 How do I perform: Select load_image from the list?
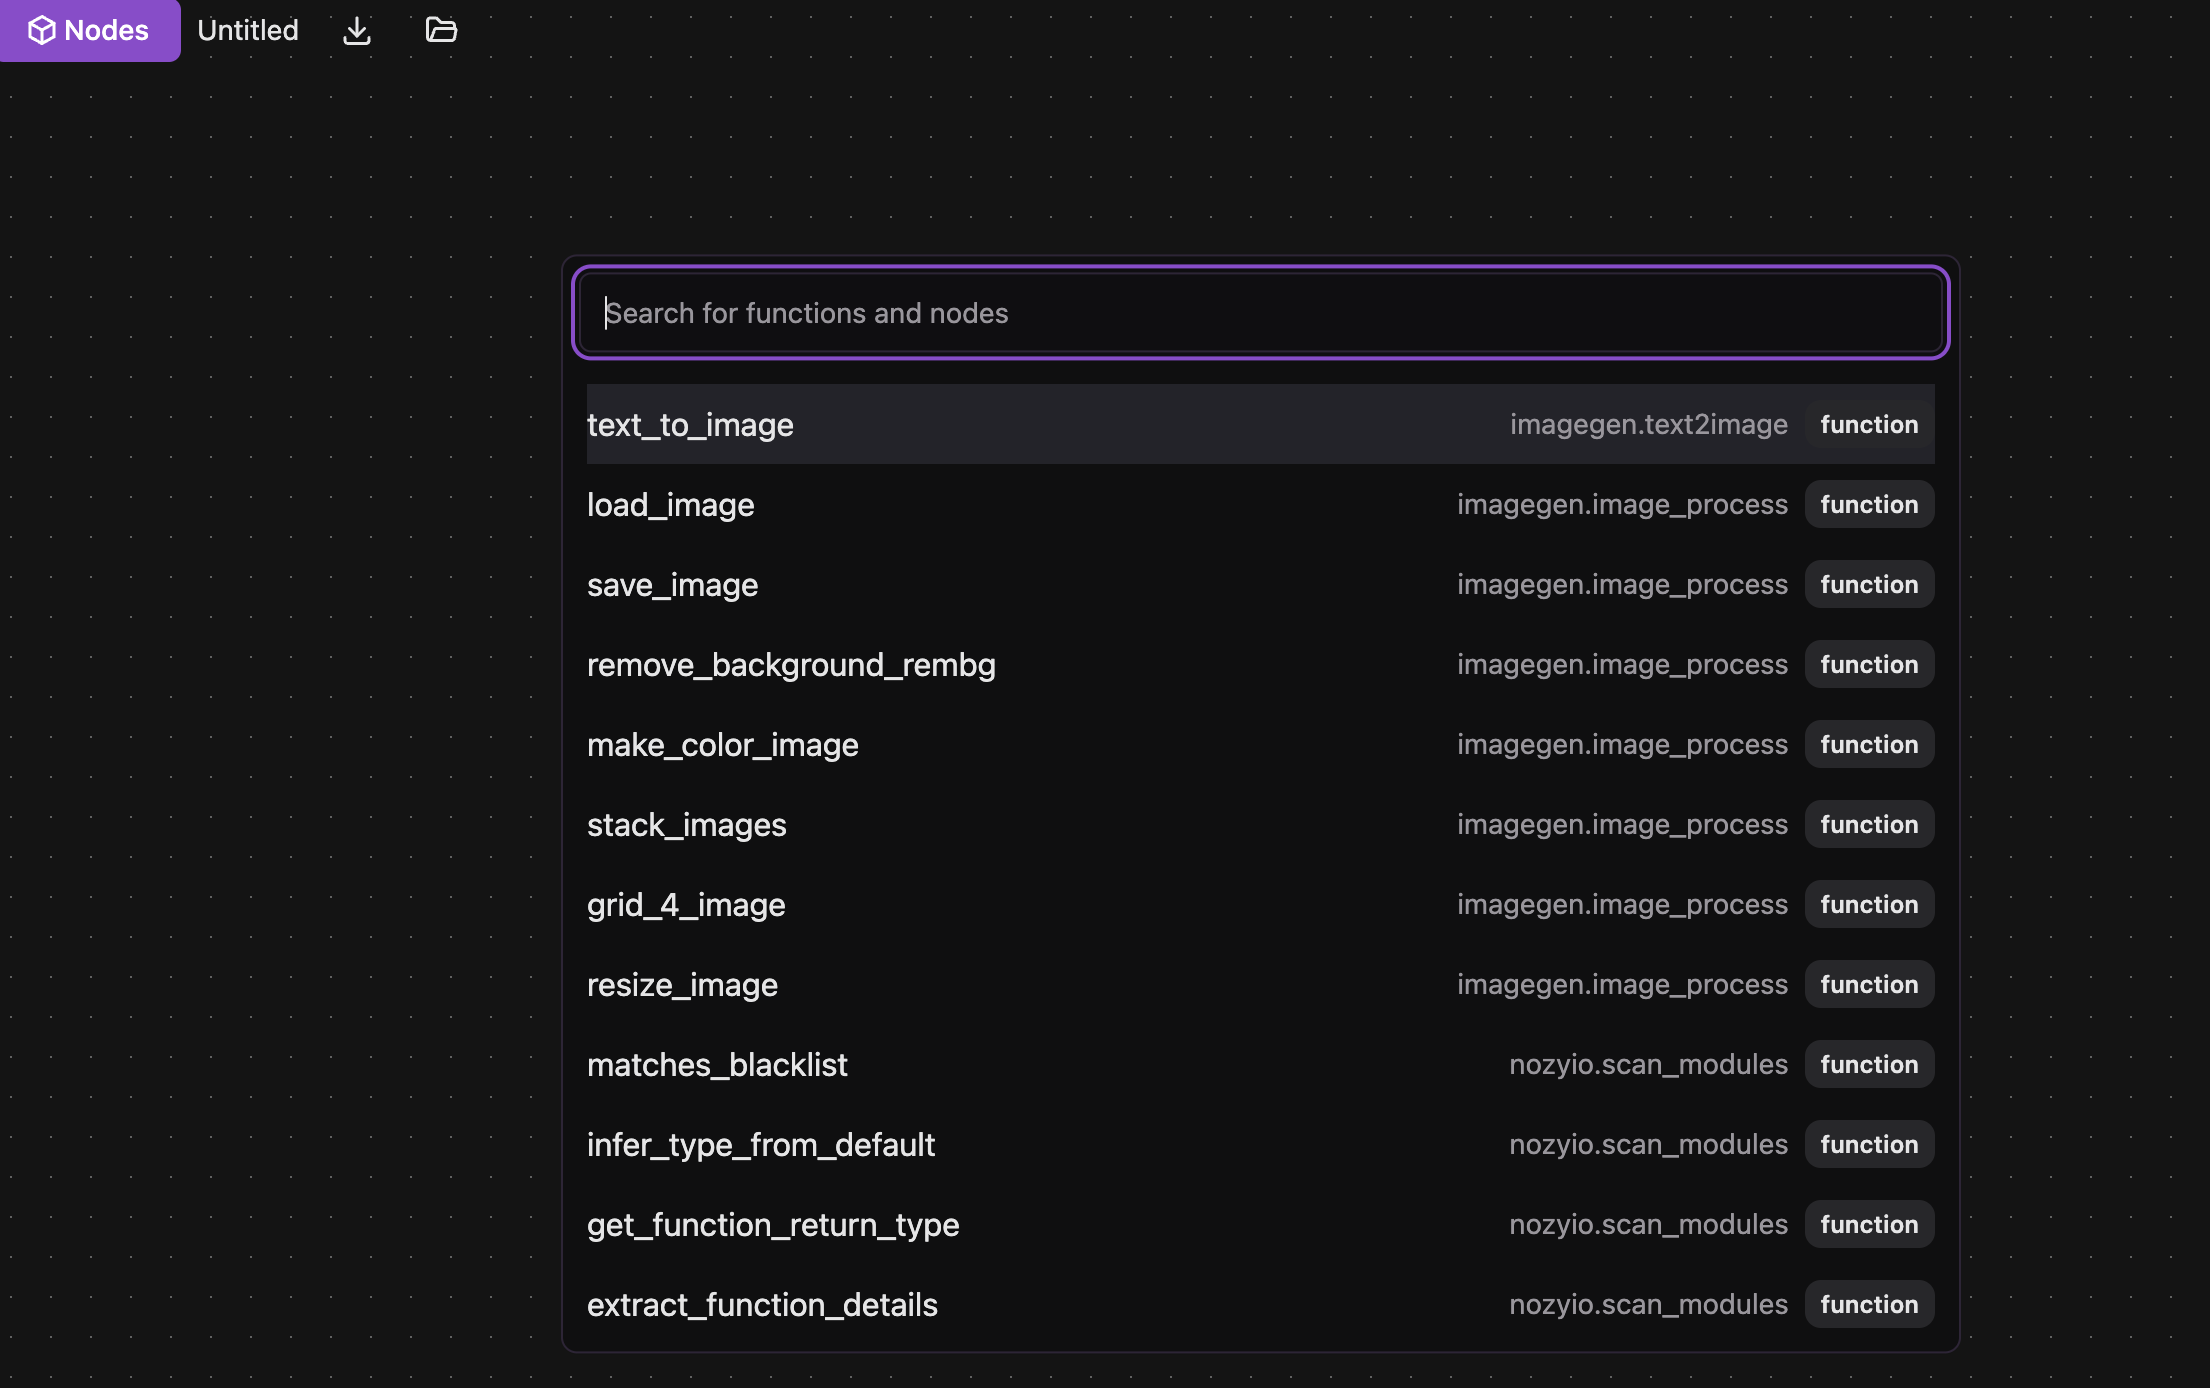[1261, 504]
